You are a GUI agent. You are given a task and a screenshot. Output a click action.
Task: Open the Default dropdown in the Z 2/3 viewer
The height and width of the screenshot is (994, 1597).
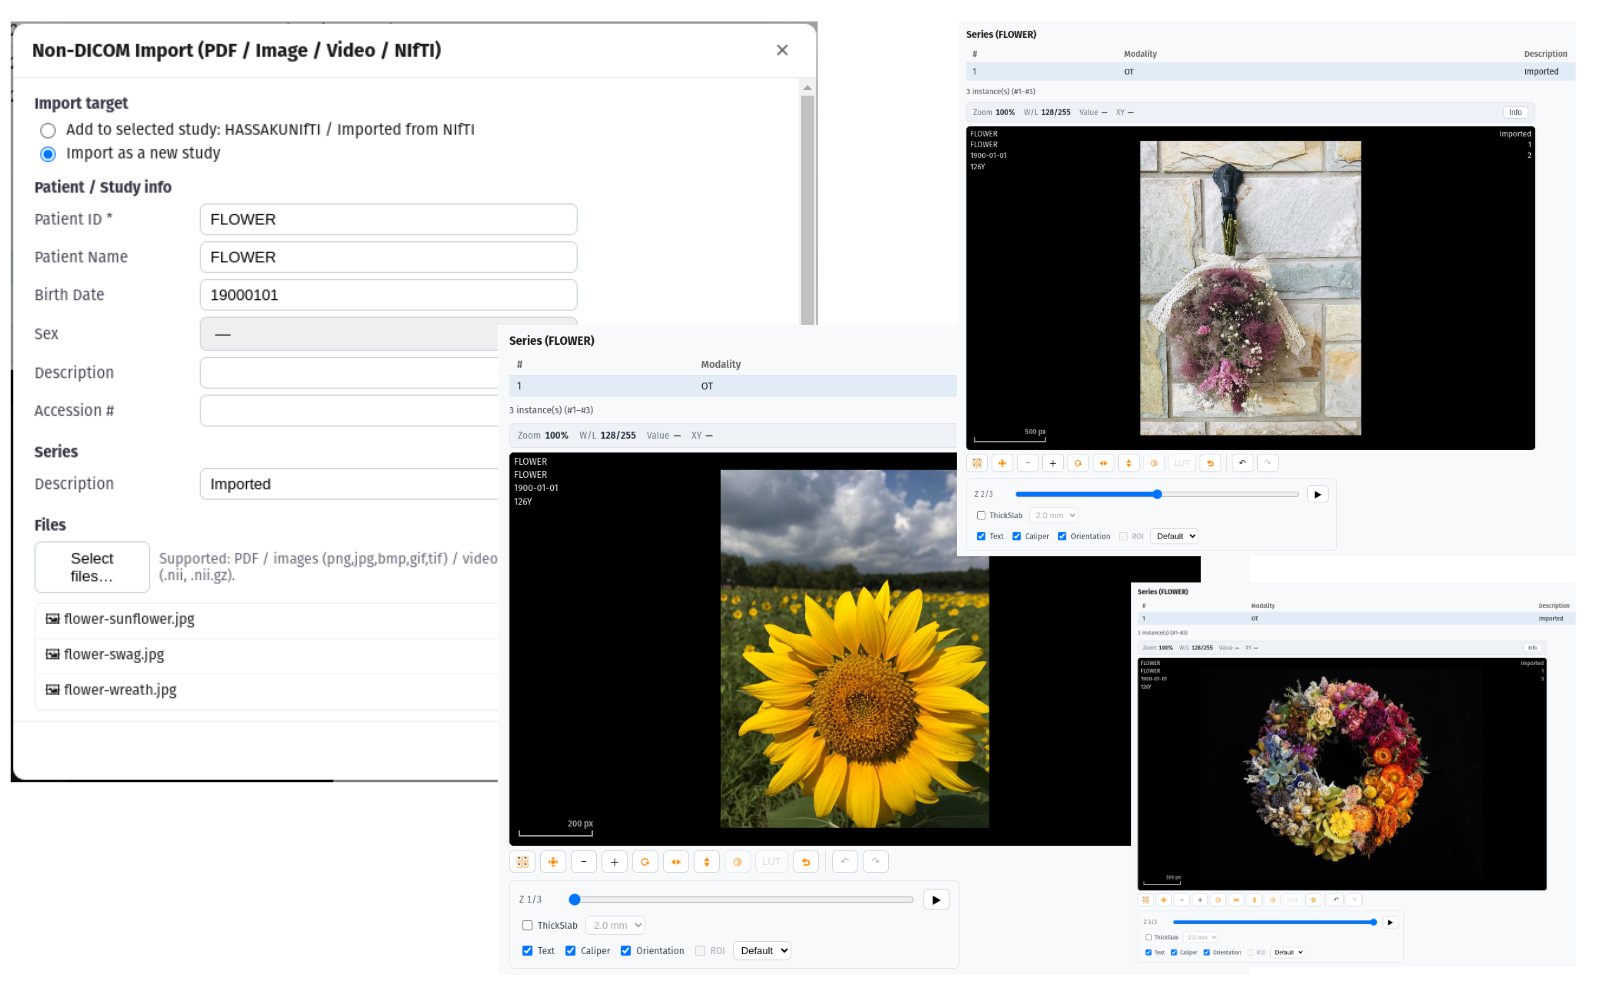tap(1174, 536)
